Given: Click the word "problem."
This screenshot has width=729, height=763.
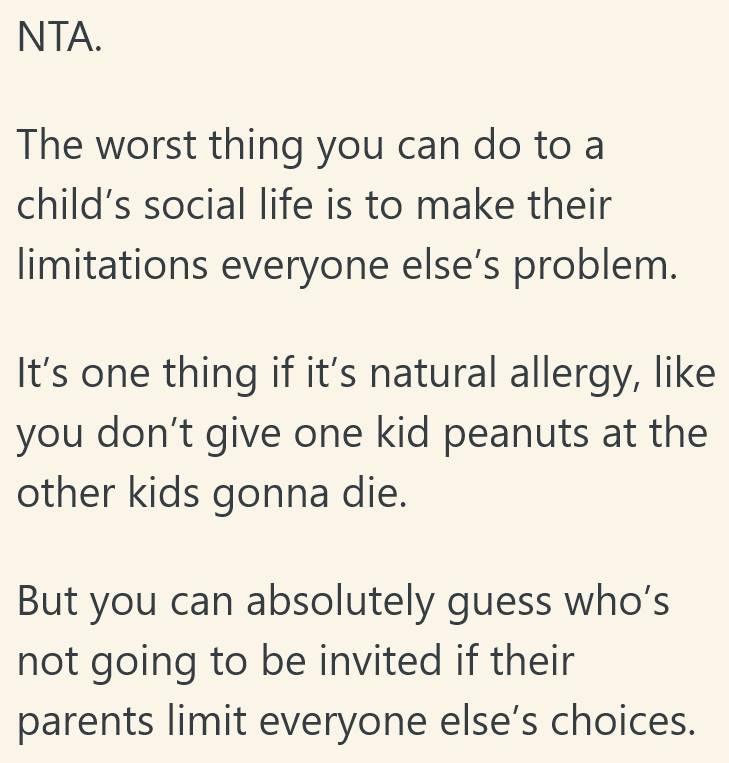Looking at the screenshot, I should tap(595, 267).
